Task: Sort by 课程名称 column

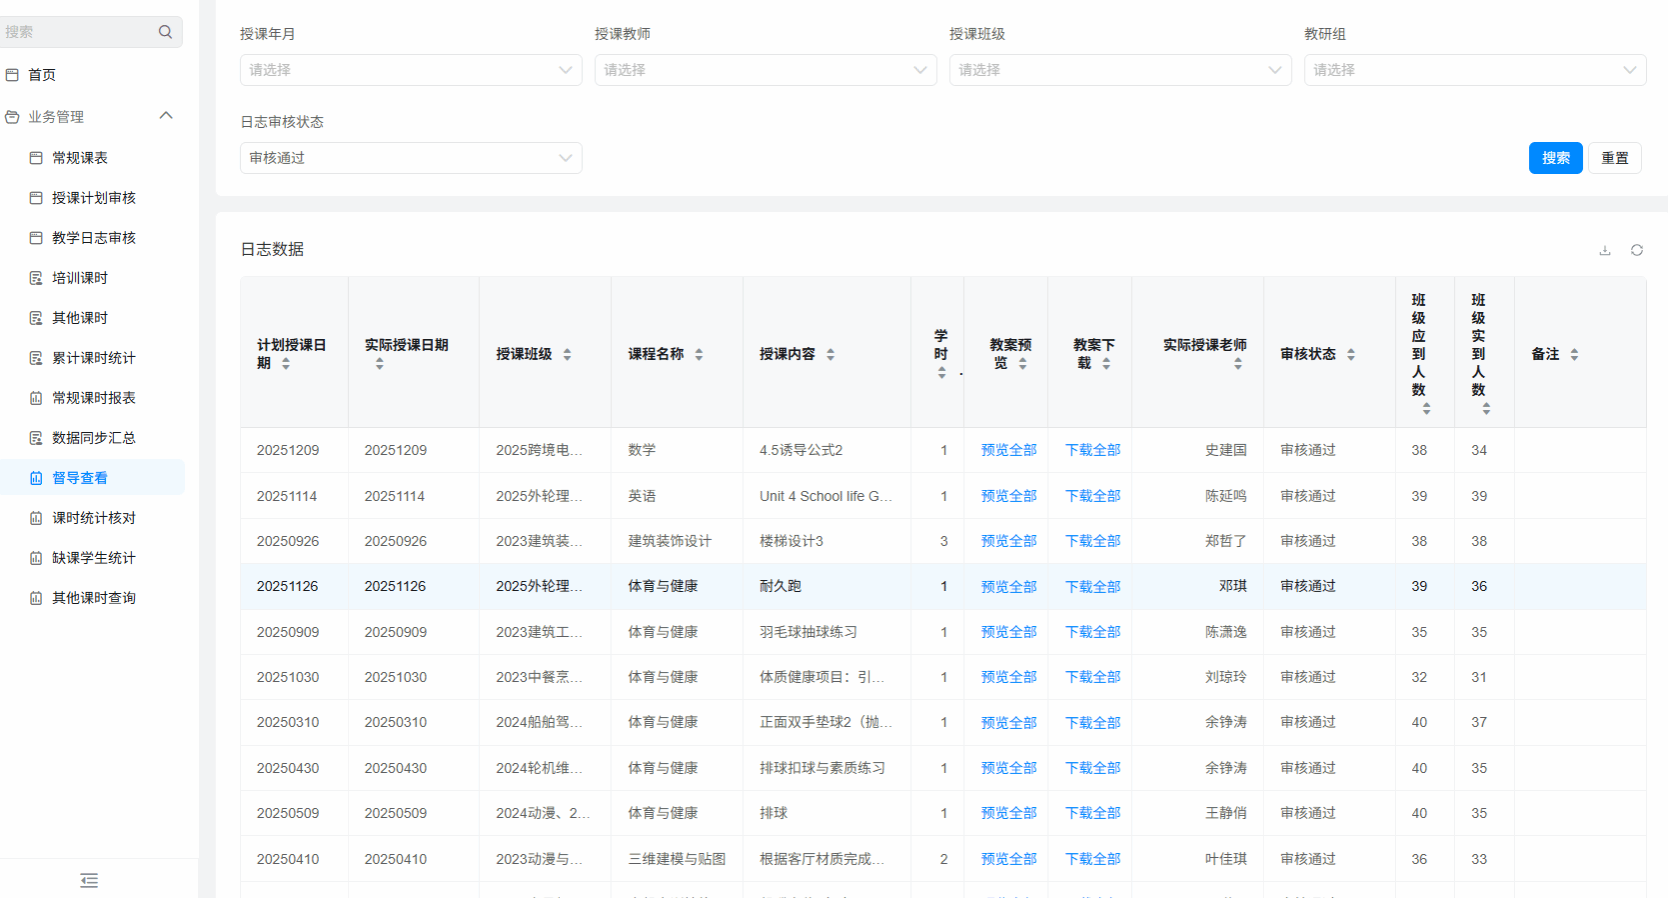Action: [699, 354]
